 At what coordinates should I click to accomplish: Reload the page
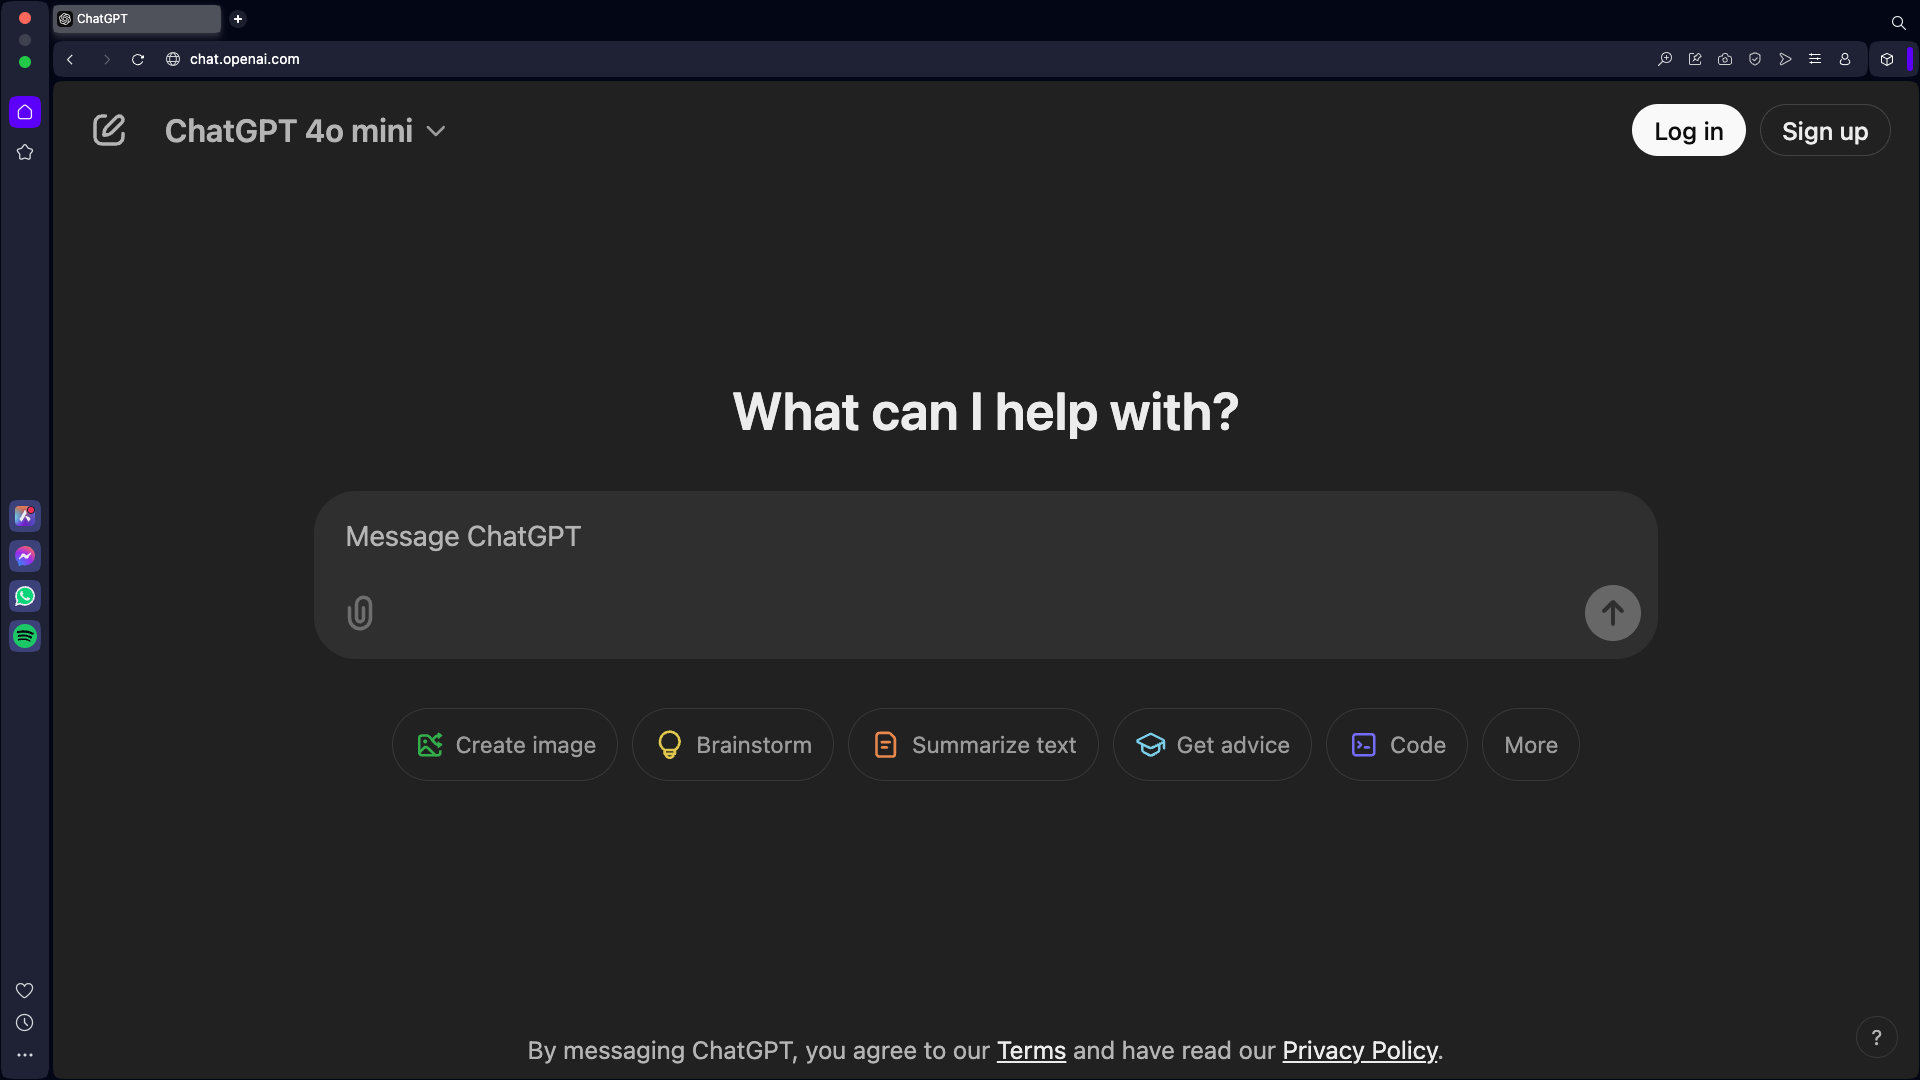pos(138,59)
